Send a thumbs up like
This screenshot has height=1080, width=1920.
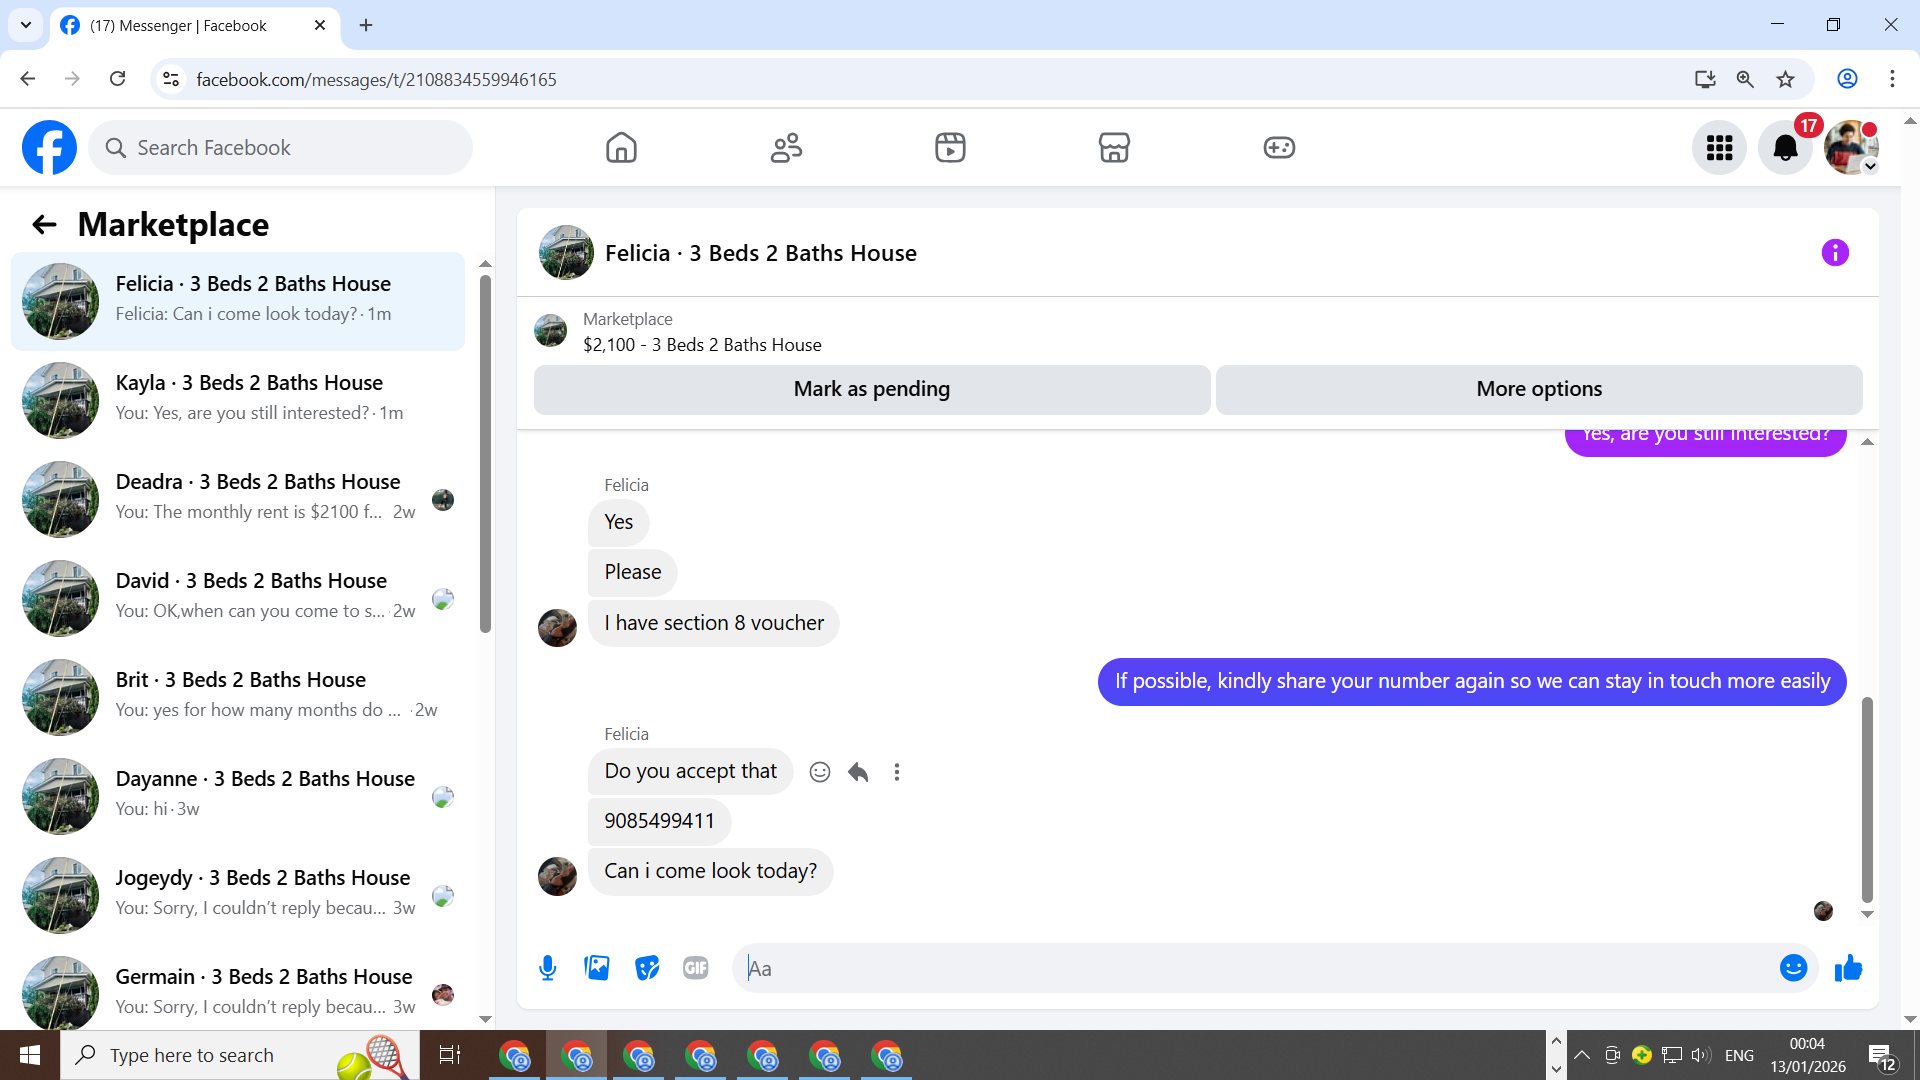[x=1848, y=968]
